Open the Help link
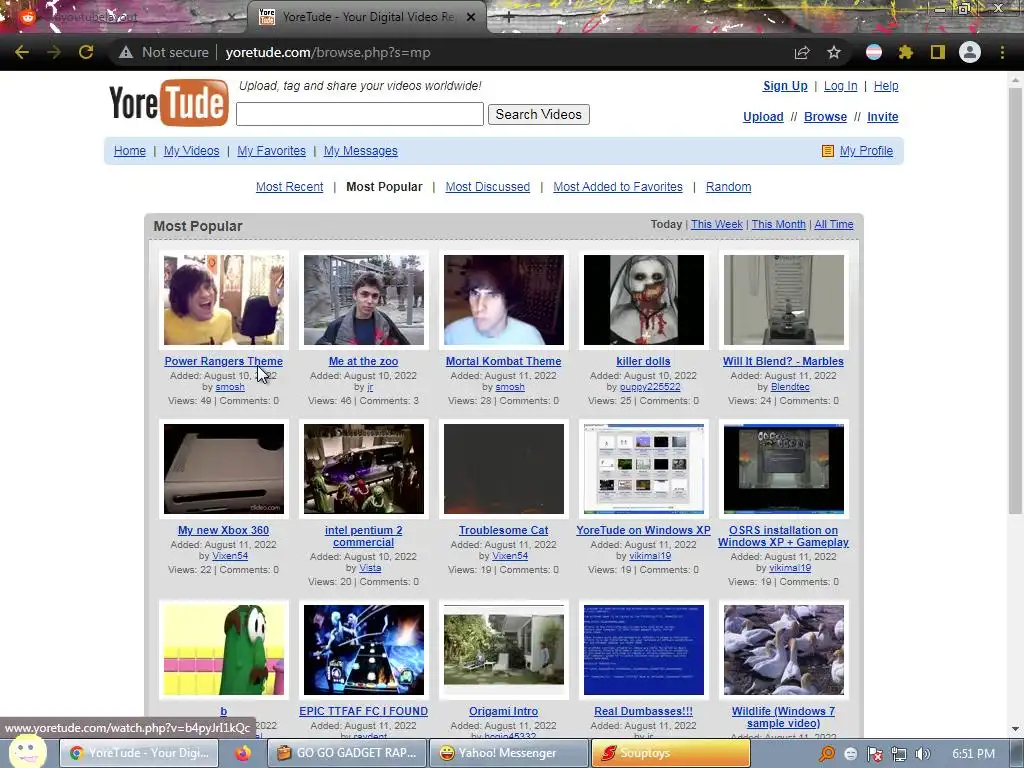The height and width of the screenshot is (768, 1024). (886, 86)
